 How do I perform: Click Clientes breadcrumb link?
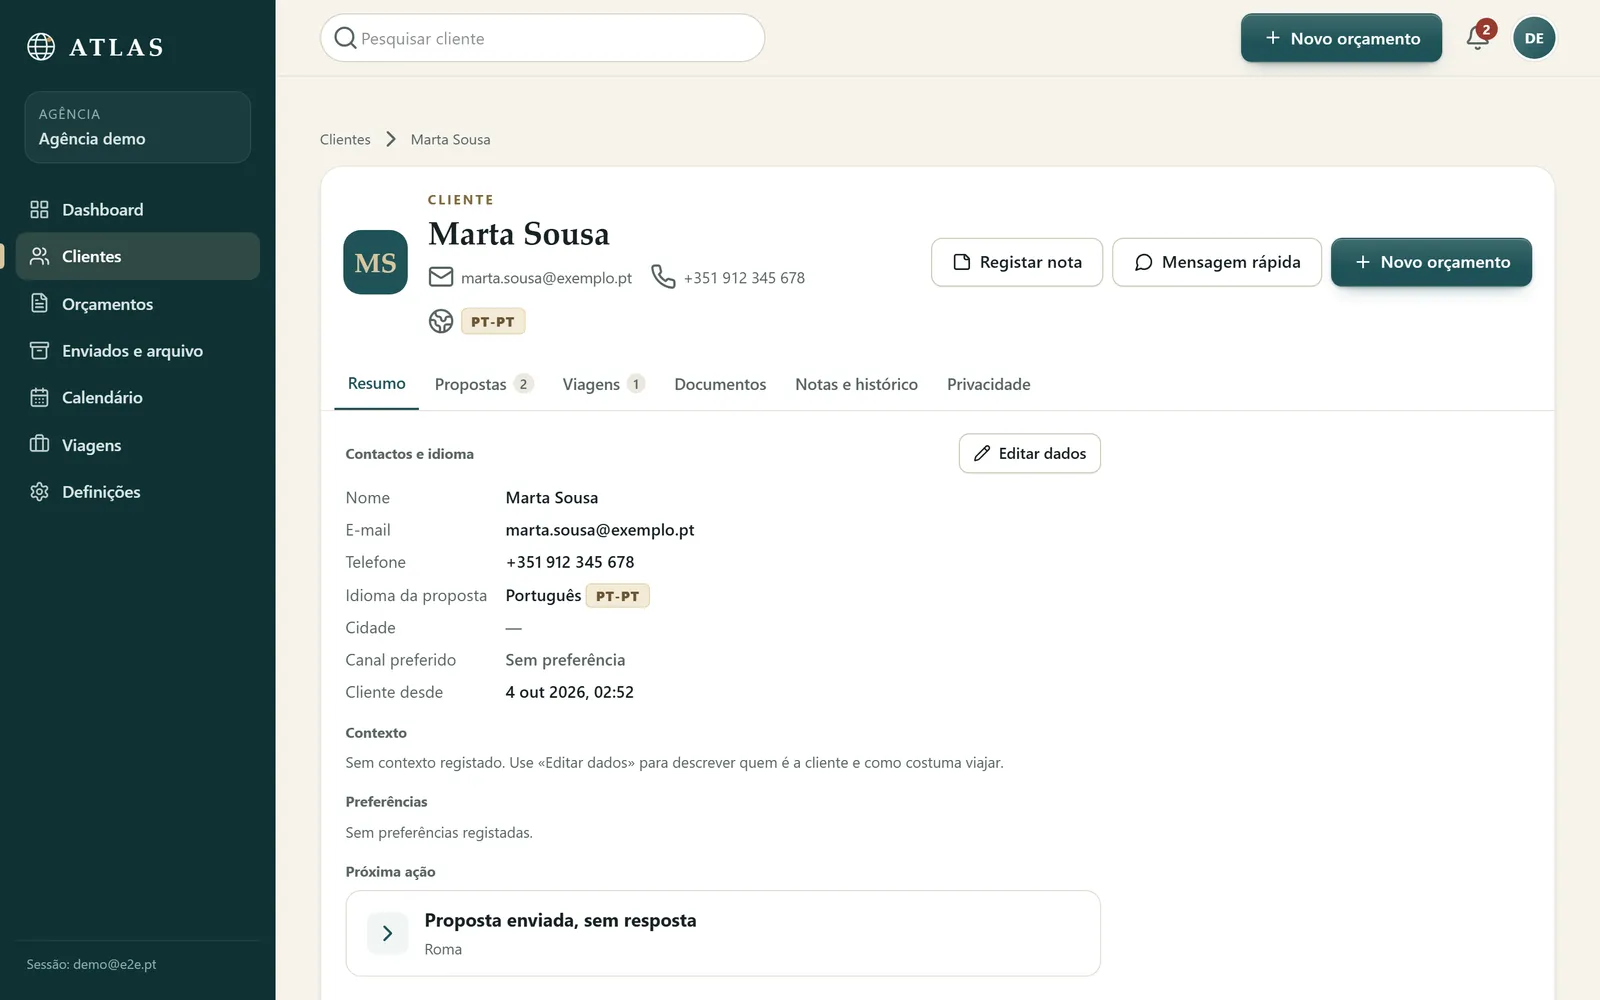345,140
